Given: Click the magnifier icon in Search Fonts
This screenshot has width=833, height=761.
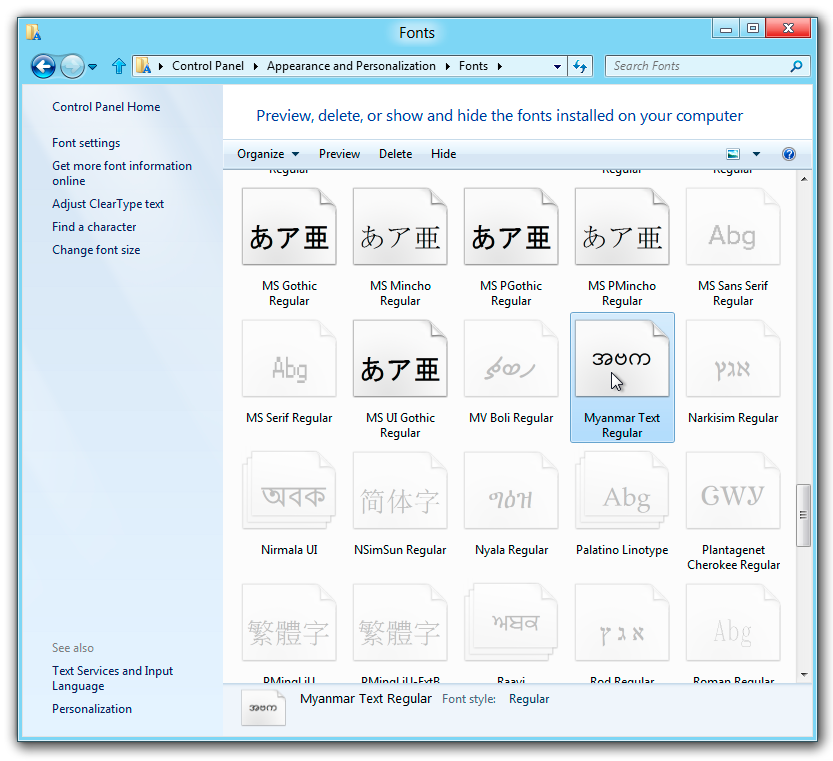Looking at the screenshot, I should 796,66.
